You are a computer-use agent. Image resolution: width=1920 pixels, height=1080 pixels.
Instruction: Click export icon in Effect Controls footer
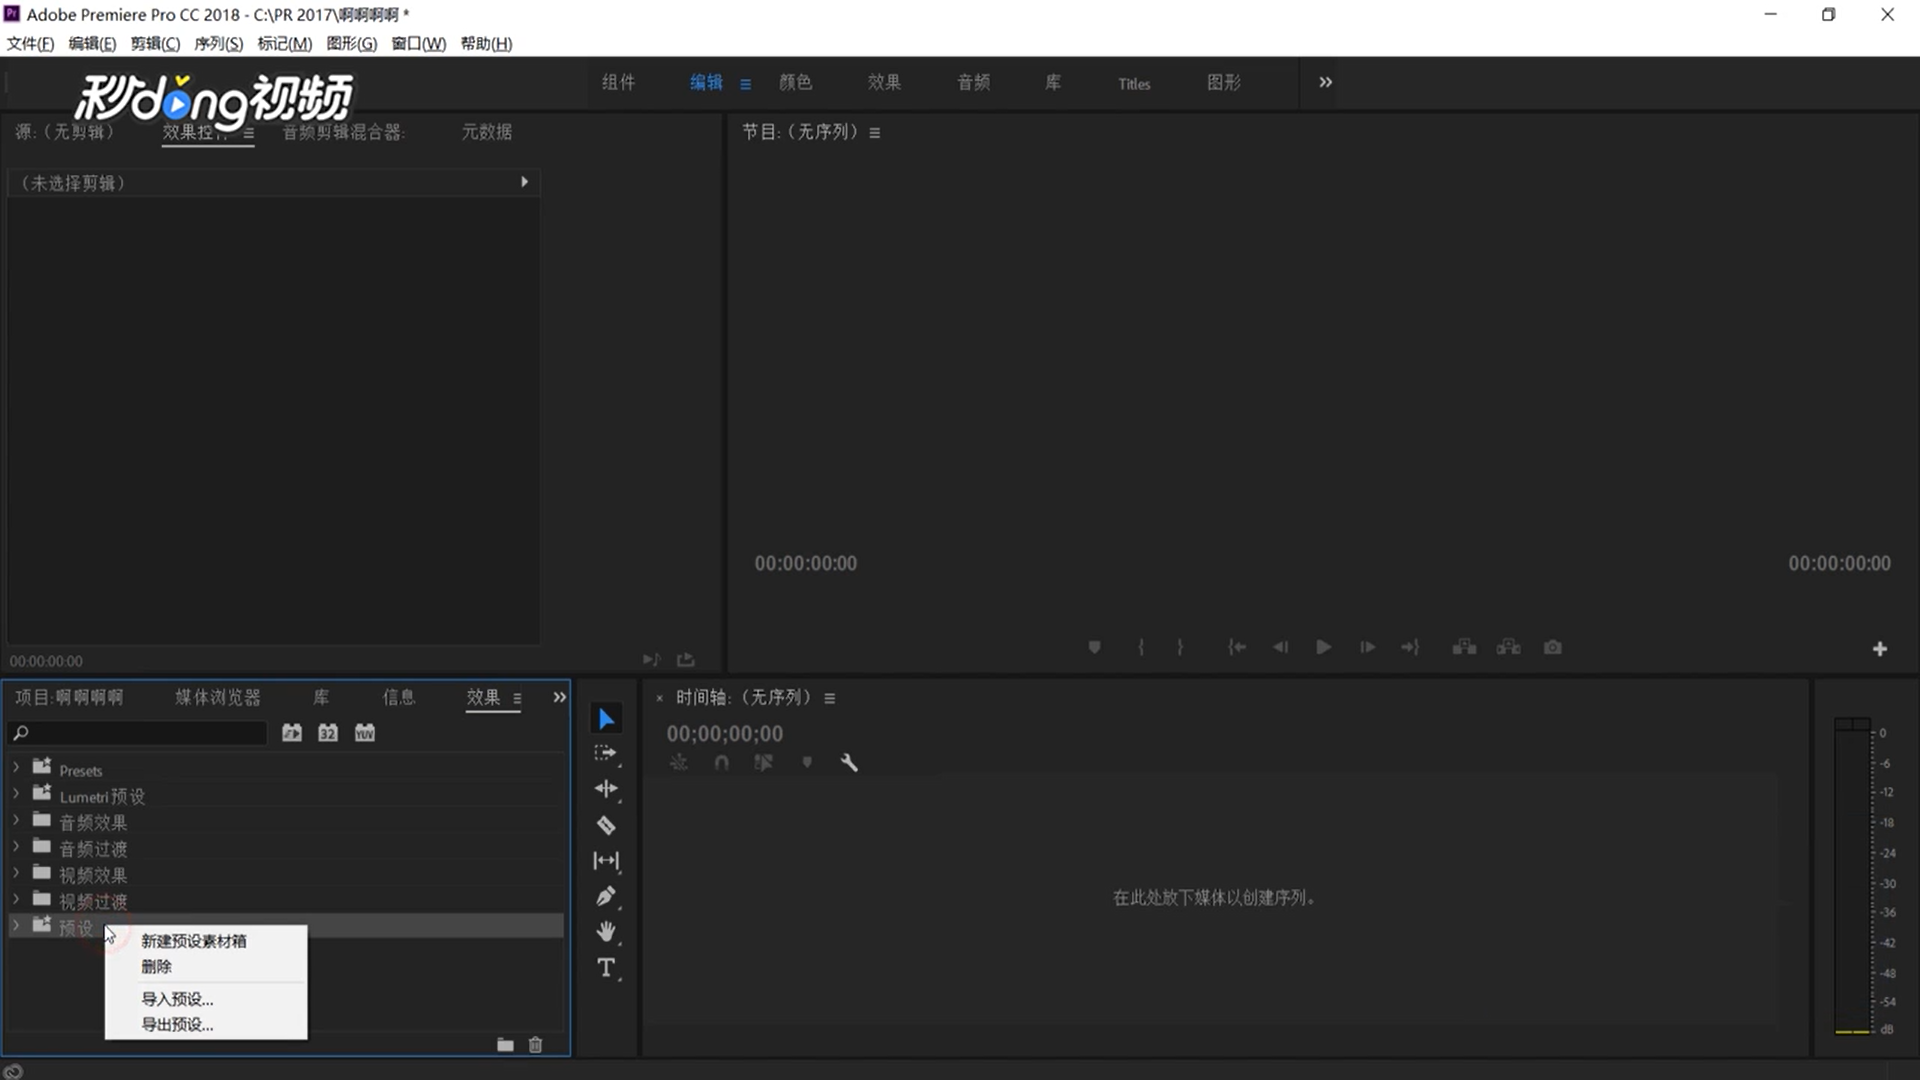[x=685, y=660]
